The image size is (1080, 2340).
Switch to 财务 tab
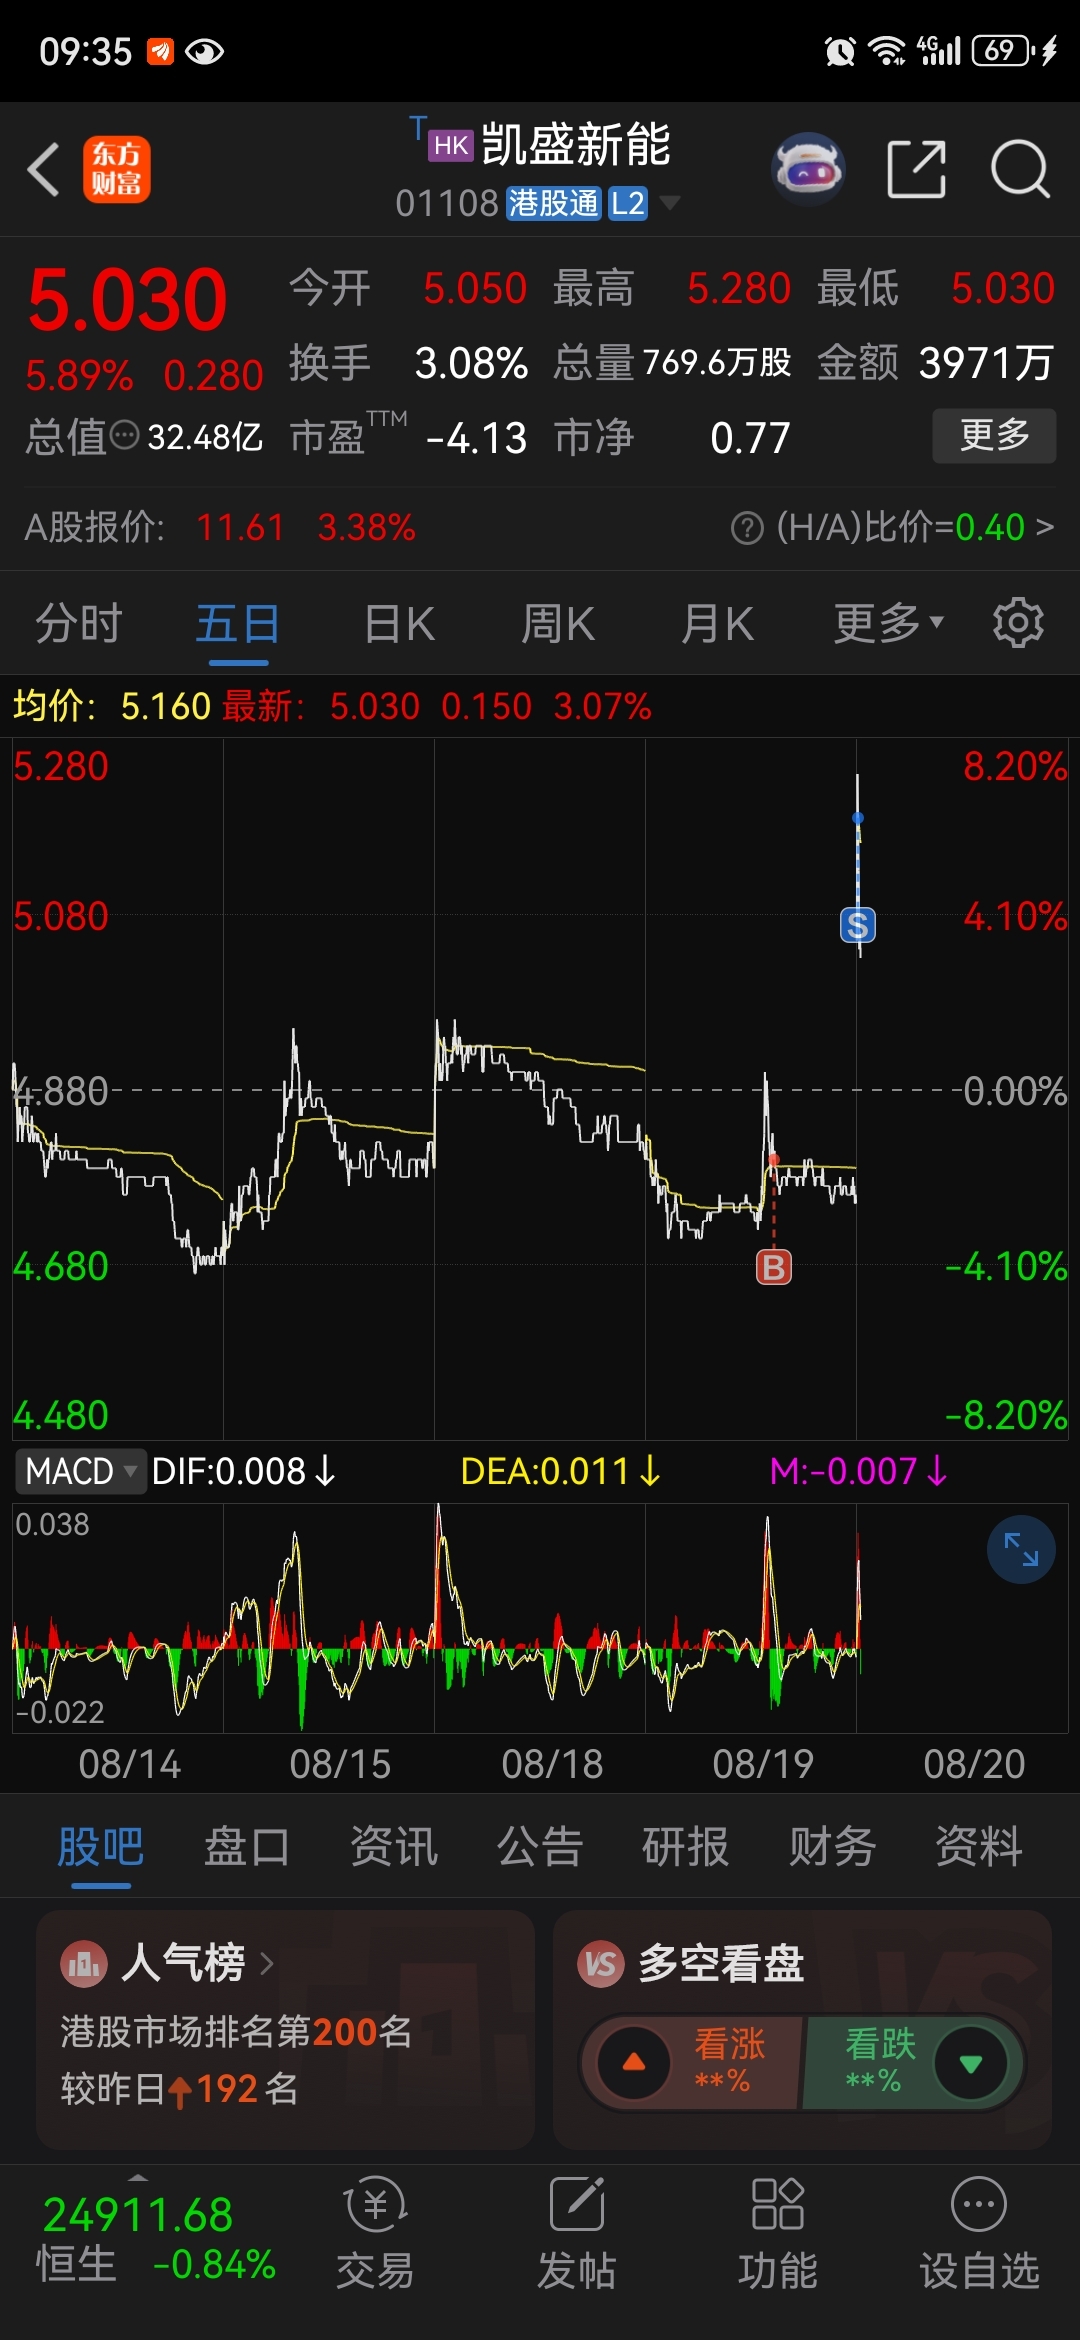tap(833, 1846)
